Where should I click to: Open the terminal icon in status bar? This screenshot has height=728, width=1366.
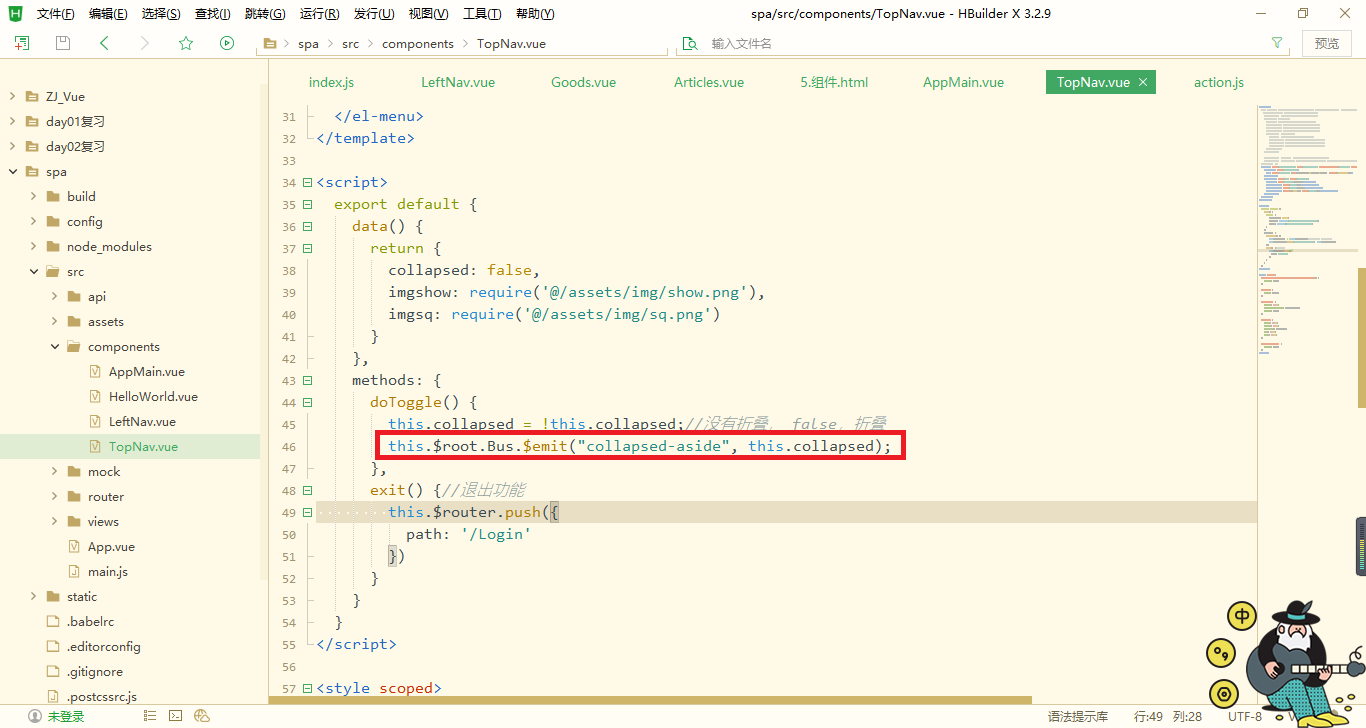point(175,716)
